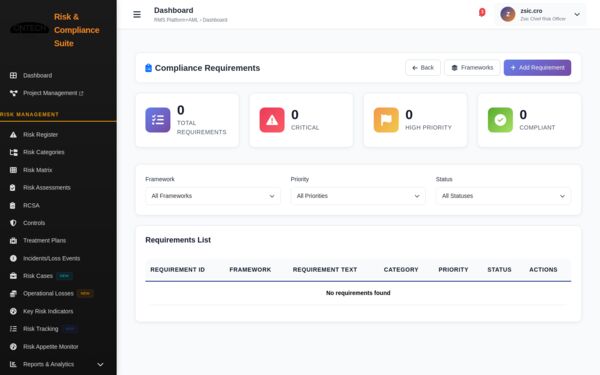Click the Compliant green checkmark icon
Screen dimensions: 600x375
pyautogui.click(x=500, y=120)
